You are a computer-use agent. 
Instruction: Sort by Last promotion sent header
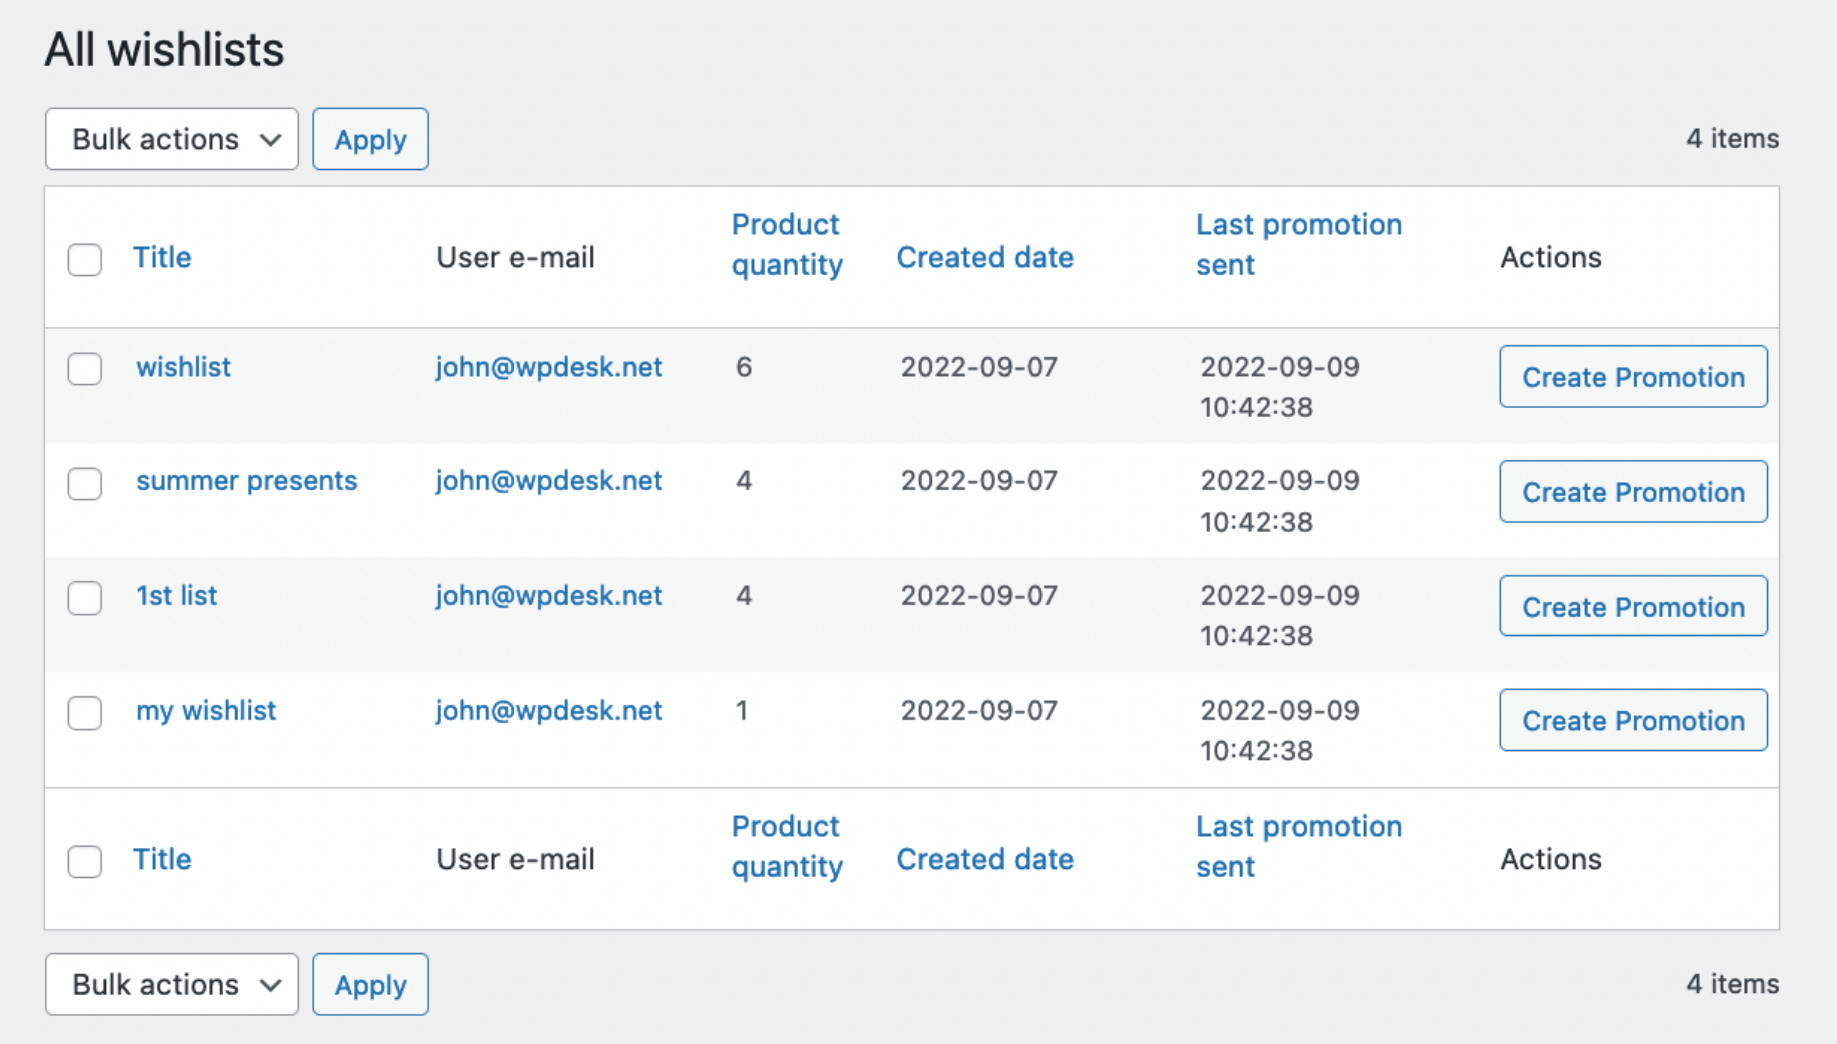coord(1298,244)
